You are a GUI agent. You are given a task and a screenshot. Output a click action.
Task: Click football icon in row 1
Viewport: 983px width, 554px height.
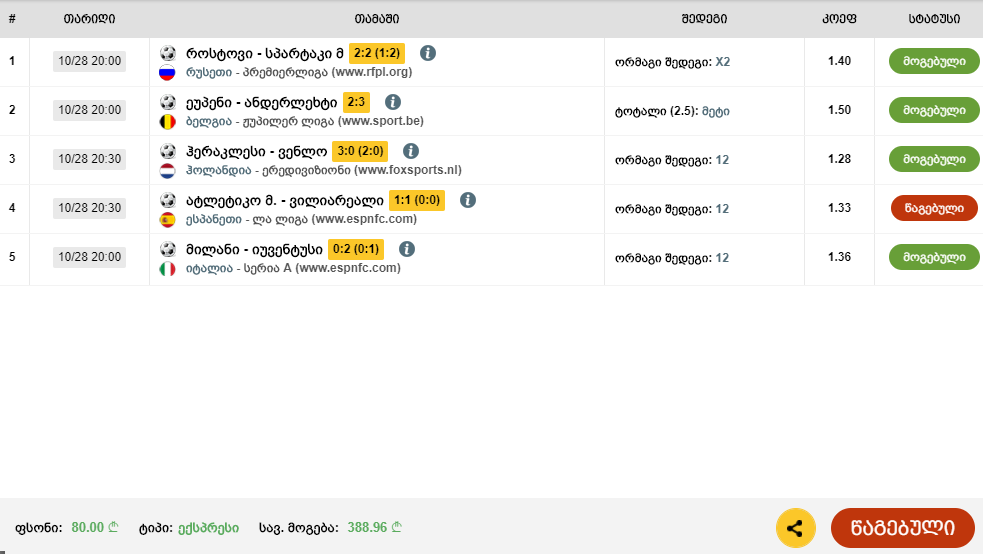[167, 53]
